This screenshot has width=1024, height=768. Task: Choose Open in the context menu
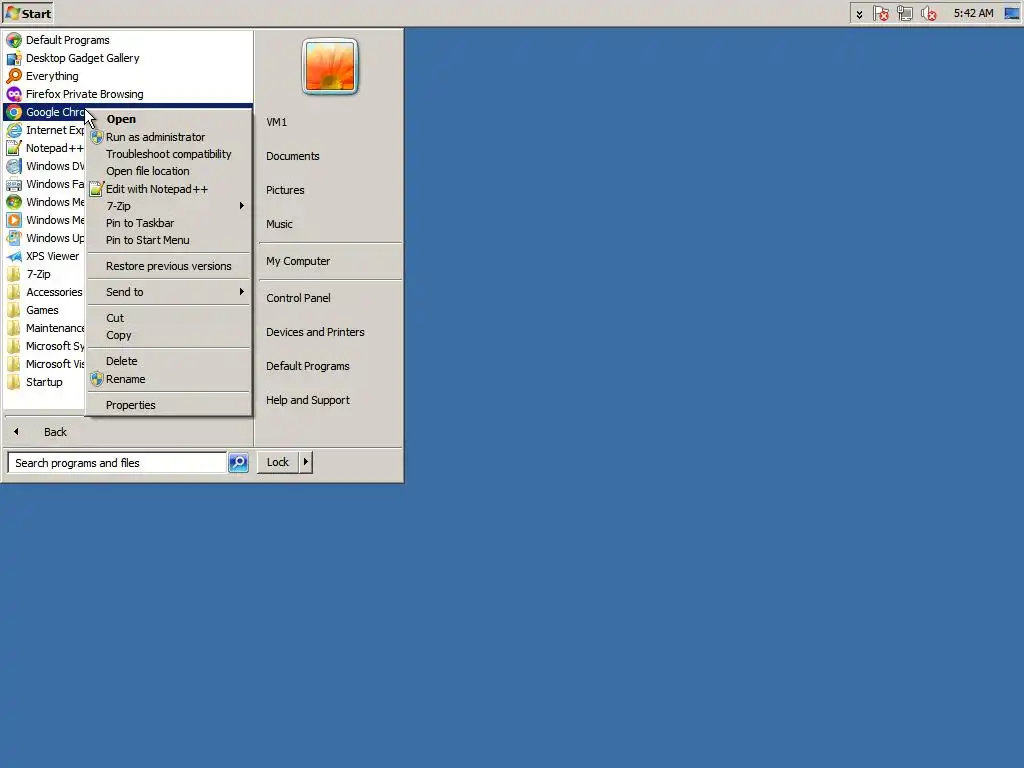(x=169, y=119)
